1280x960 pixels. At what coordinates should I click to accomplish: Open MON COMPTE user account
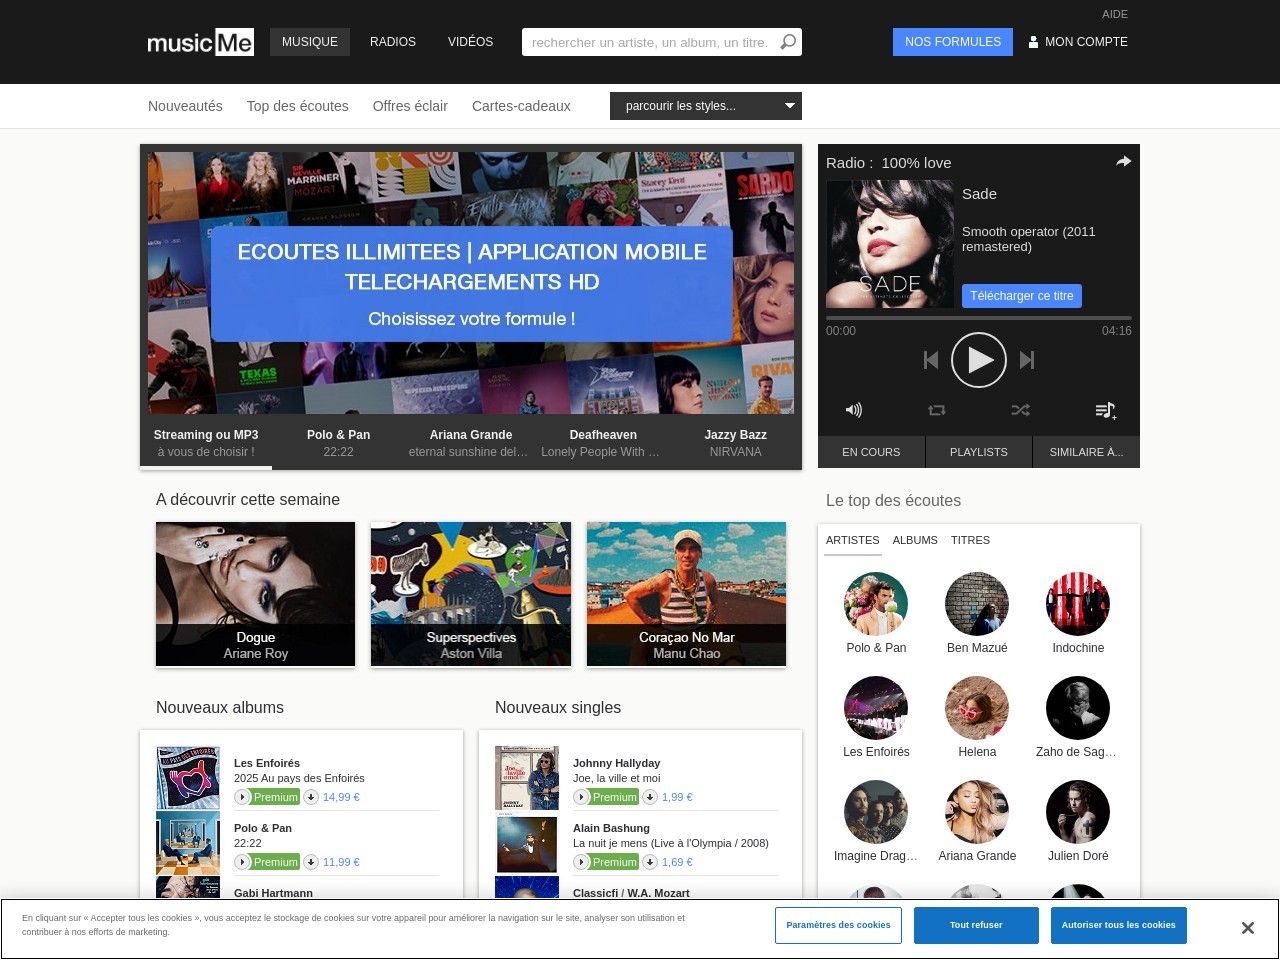pyautogui.click(x=1077, y=42)
